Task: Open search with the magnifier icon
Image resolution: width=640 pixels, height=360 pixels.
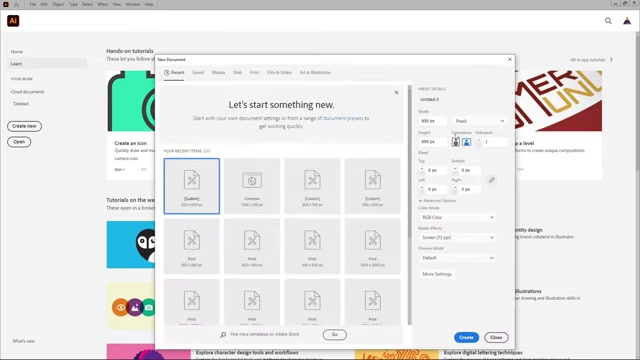Action: [608, 21]
